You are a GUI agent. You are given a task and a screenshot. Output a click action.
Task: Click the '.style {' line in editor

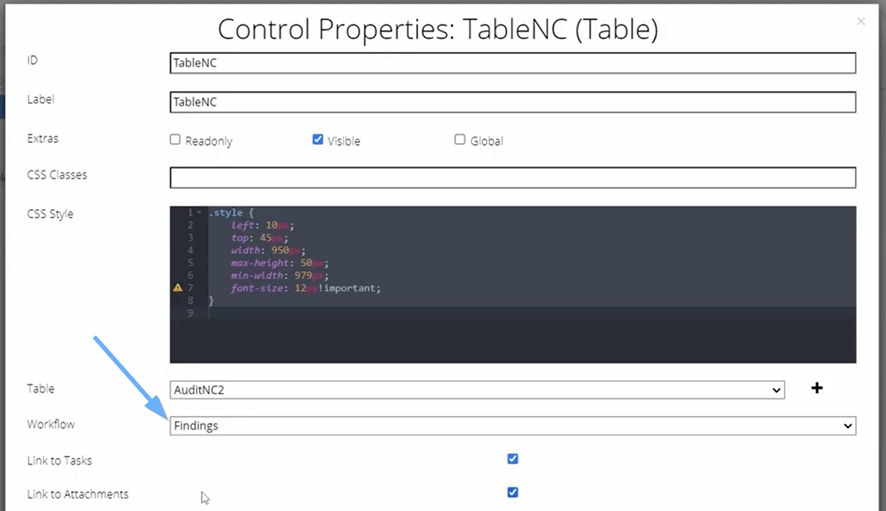(x=232, y=213)
